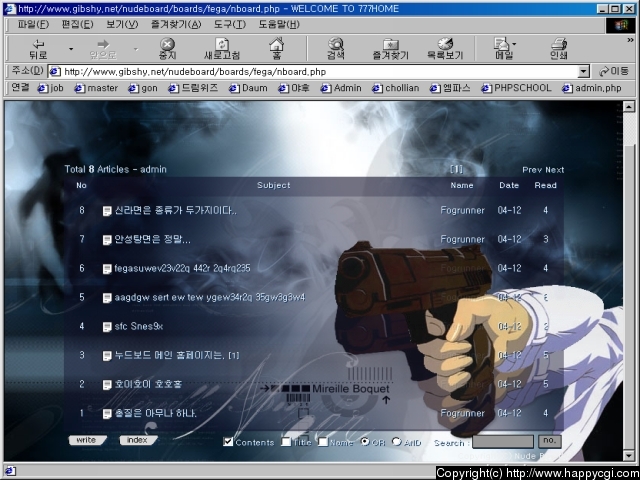Image resolution: width=640 pixels, height=480 pixels.
Task: Click the Forward arrow toolbar icon
Action: [x=103, y=44]
